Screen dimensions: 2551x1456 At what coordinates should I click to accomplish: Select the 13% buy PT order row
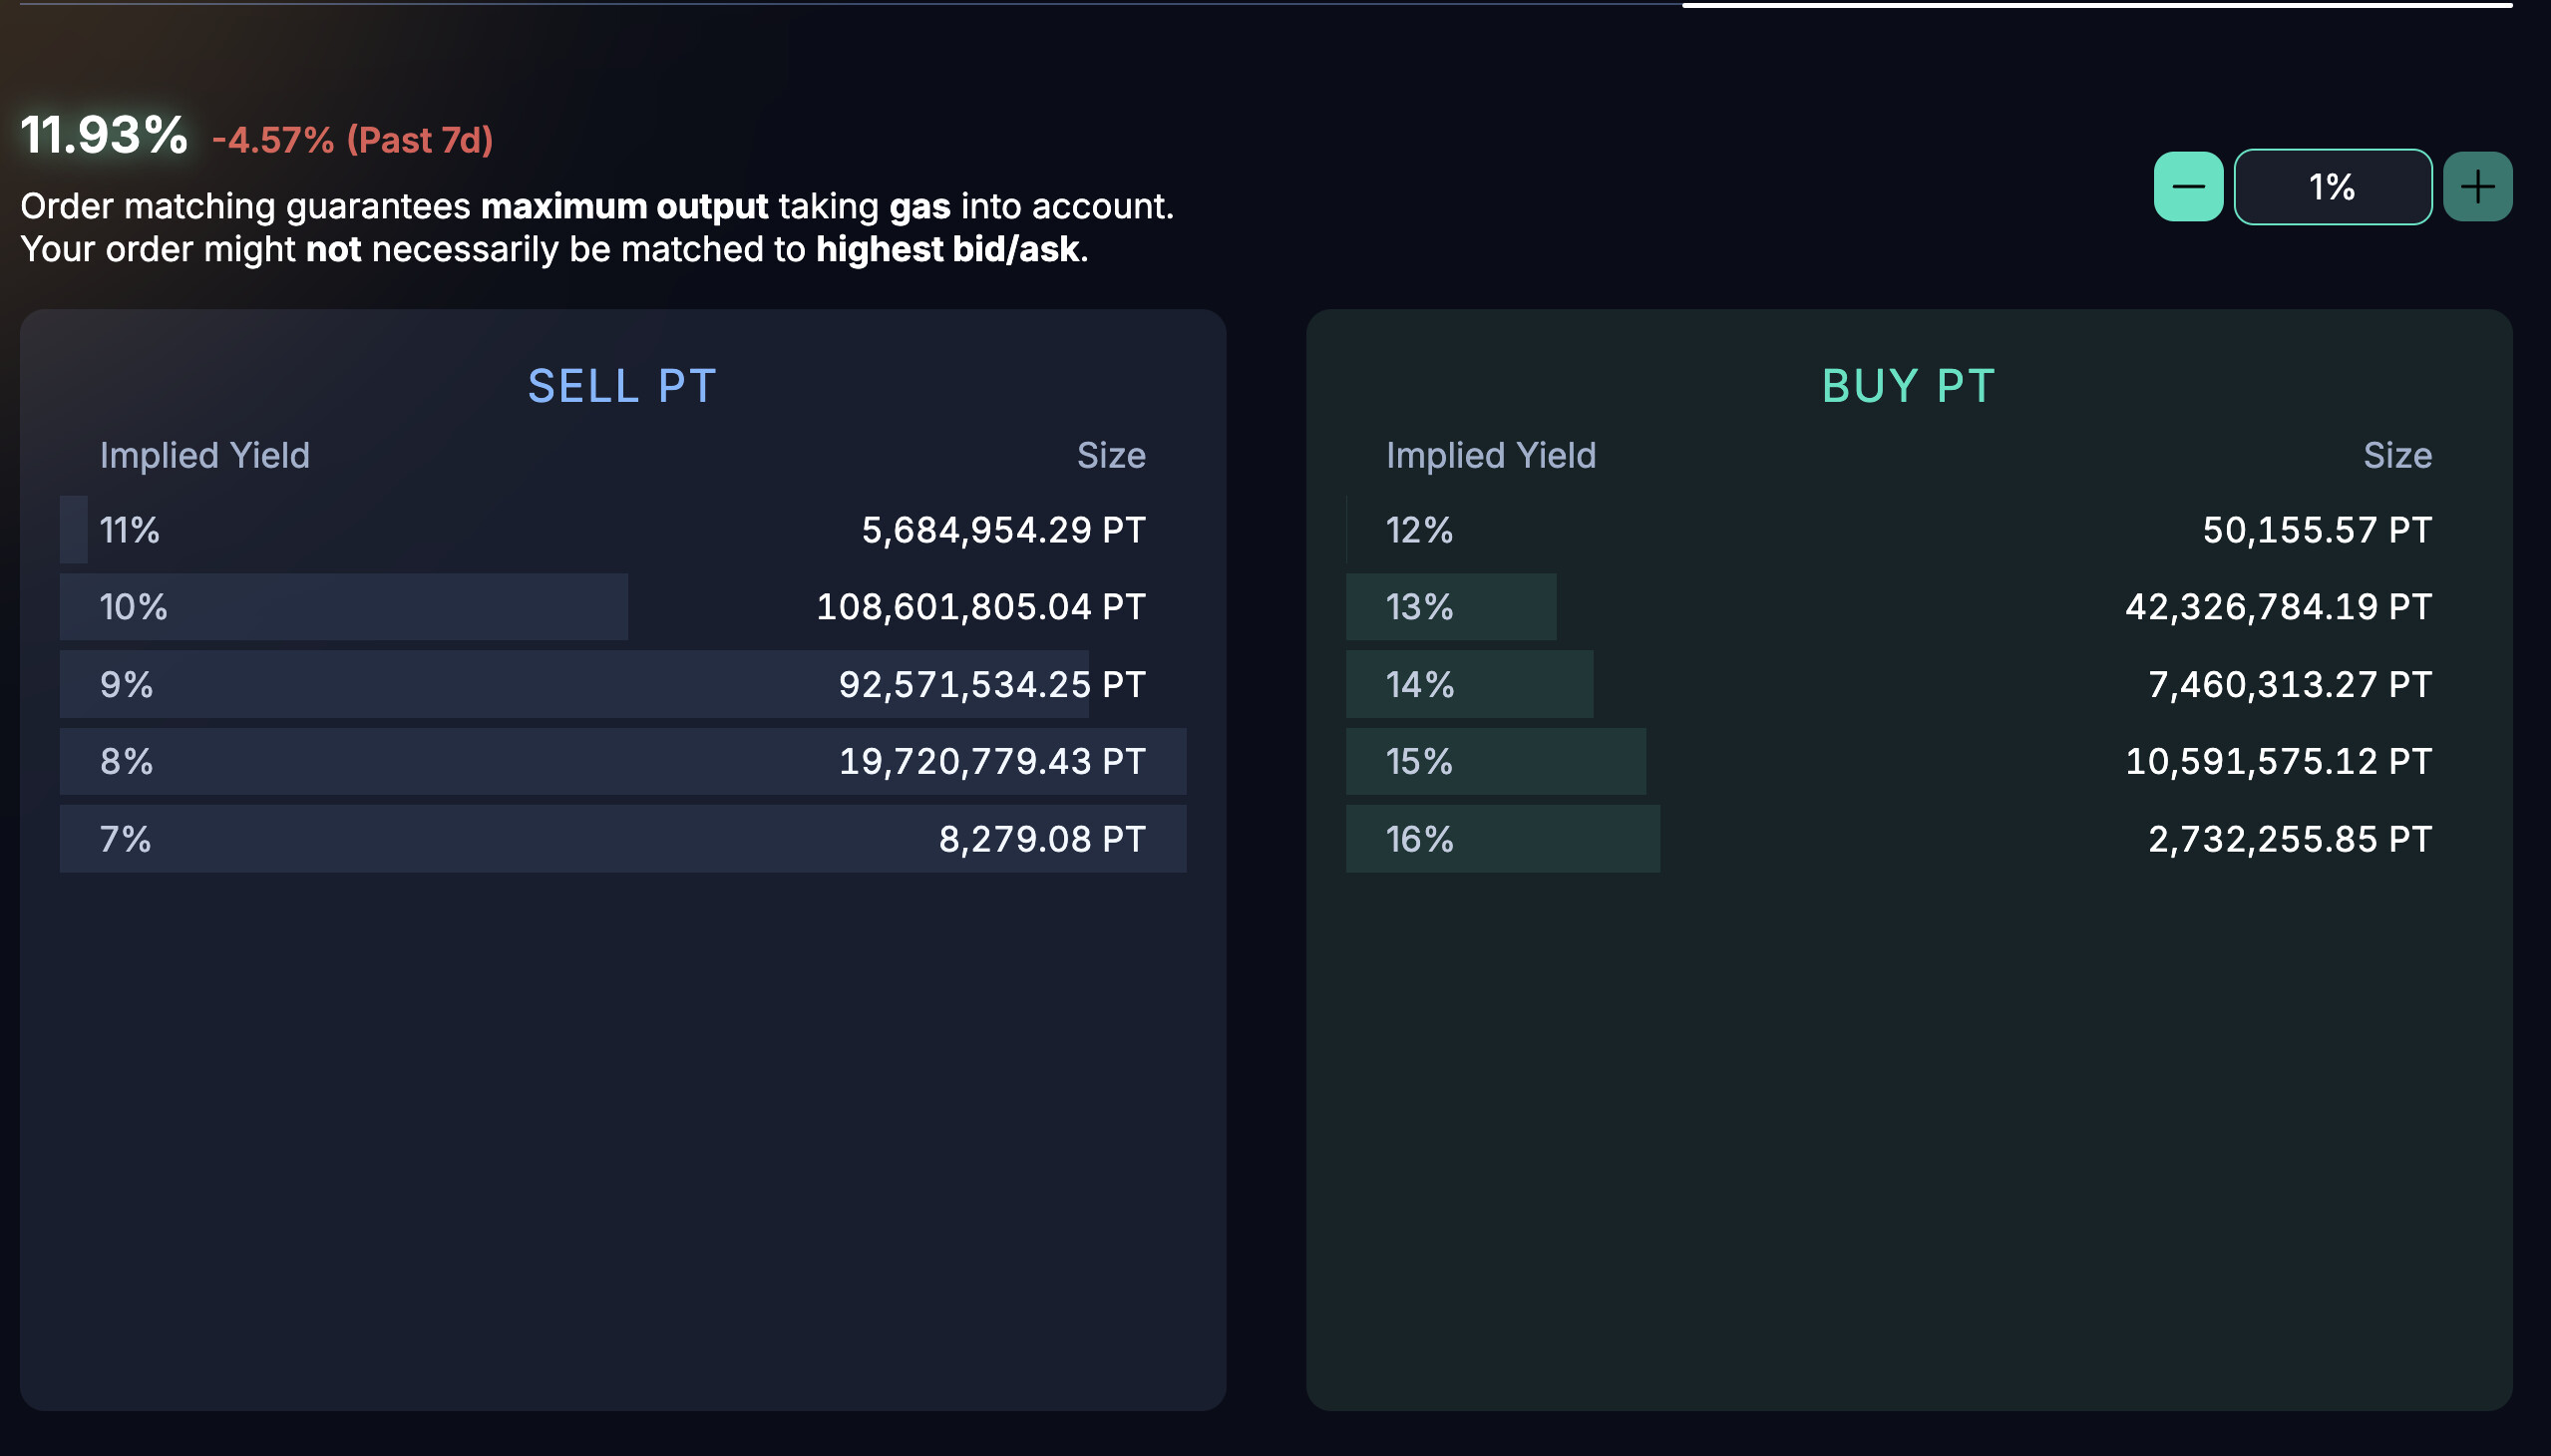pos(1909,607)
